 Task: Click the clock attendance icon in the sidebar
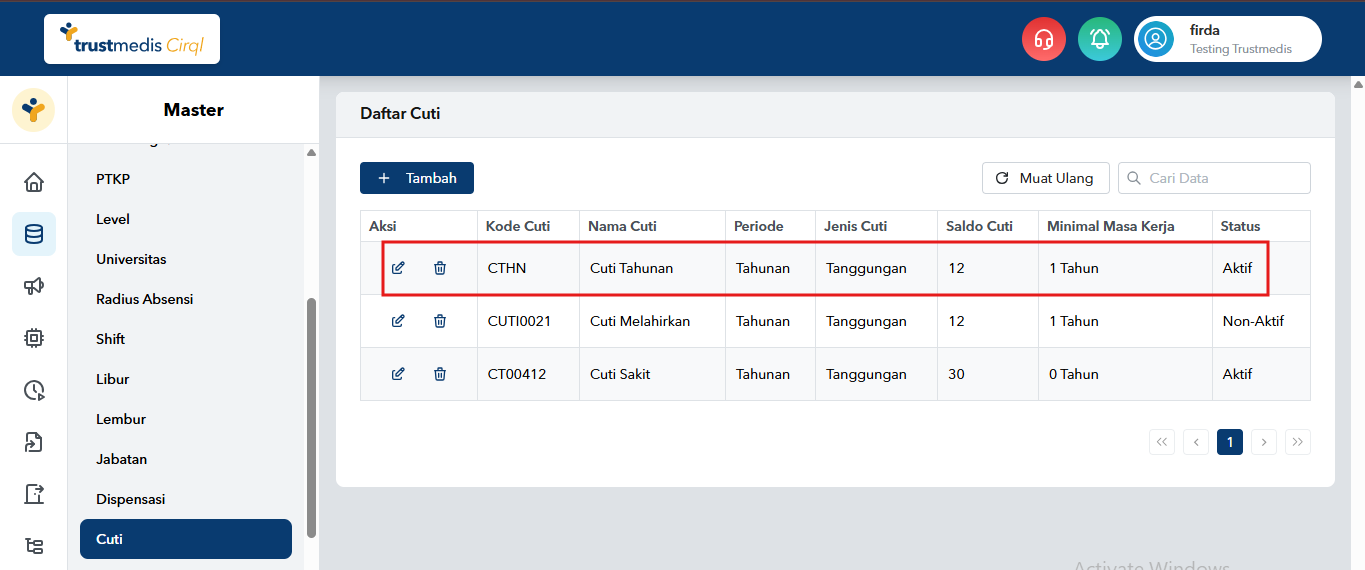pyautogui.click(x=34, y=390)
